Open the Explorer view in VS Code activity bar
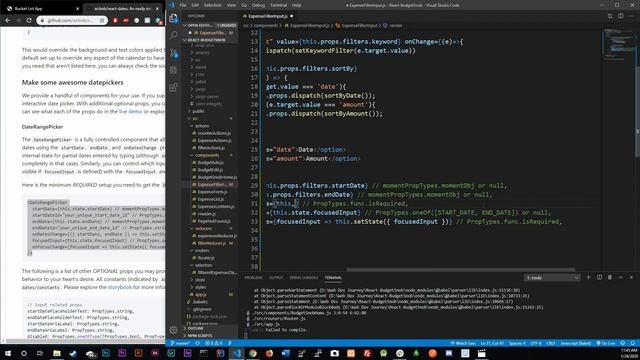This screenshot has height=360, width=640. tap(173, 18)
